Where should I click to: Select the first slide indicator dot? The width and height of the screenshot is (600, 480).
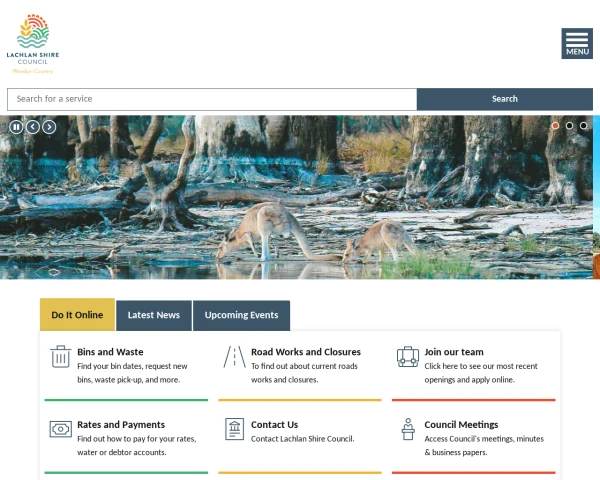click(x=555, y=126)
